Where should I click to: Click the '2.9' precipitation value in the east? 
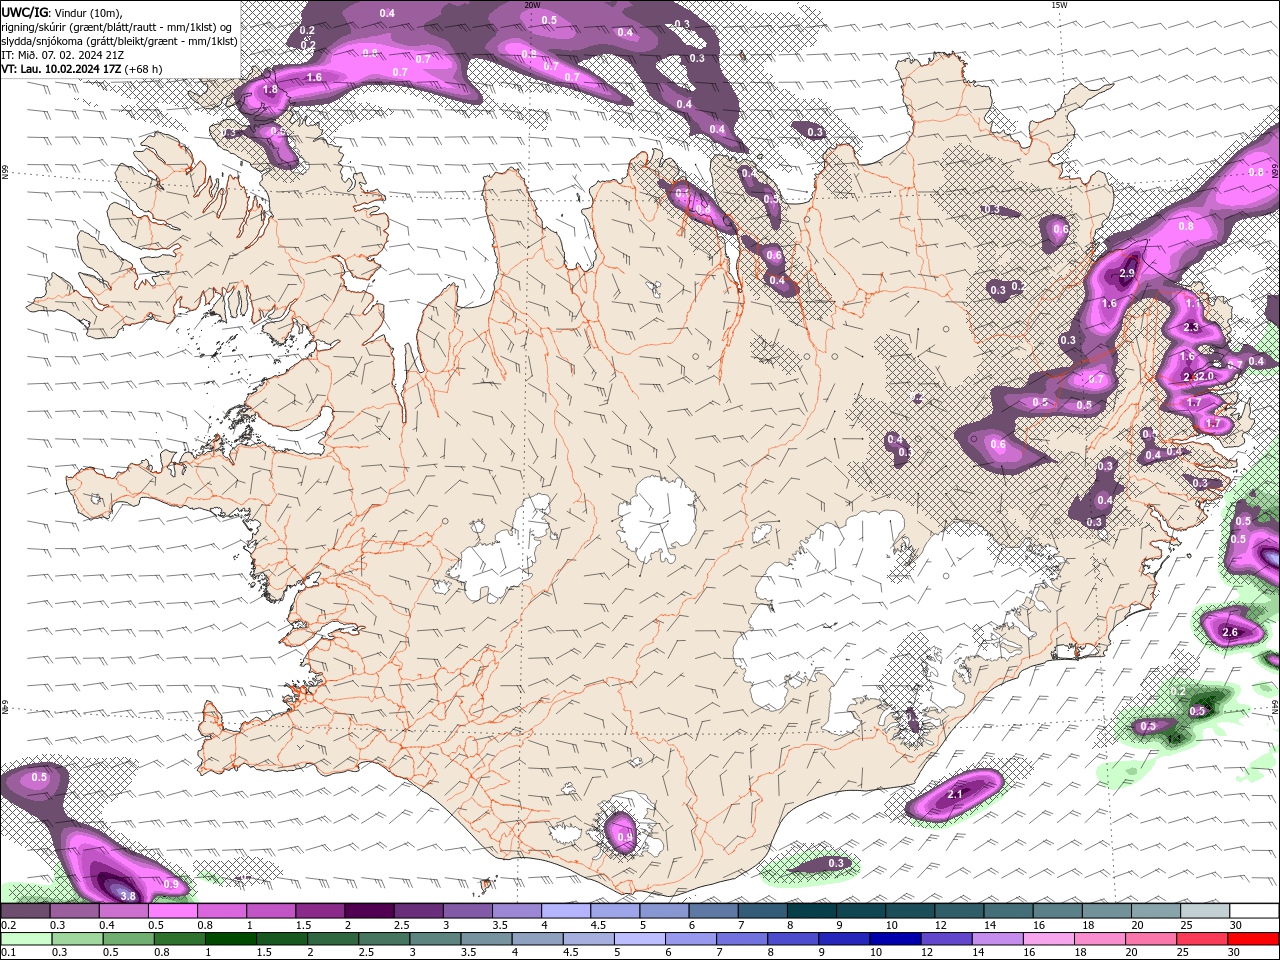(x=1128, y=274)
